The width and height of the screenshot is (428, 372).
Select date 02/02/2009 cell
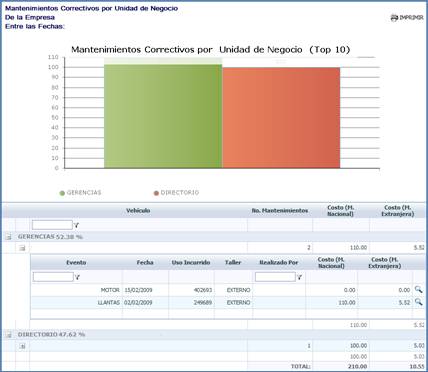tap(138, 302)
